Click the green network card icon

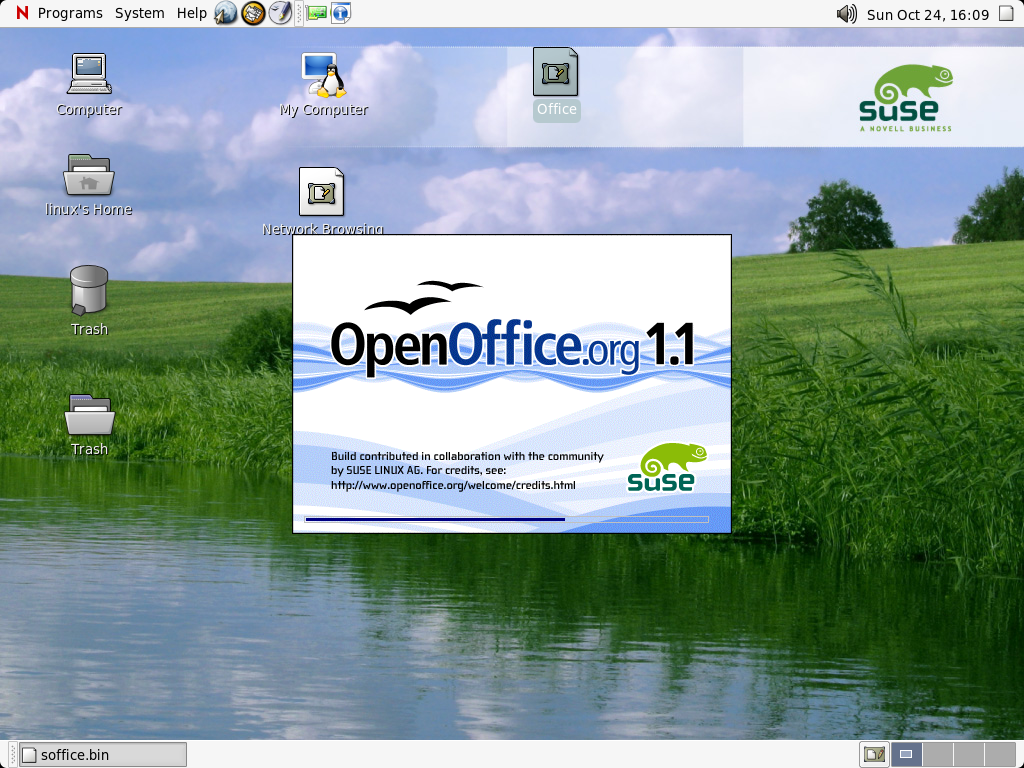coord(317,13)
